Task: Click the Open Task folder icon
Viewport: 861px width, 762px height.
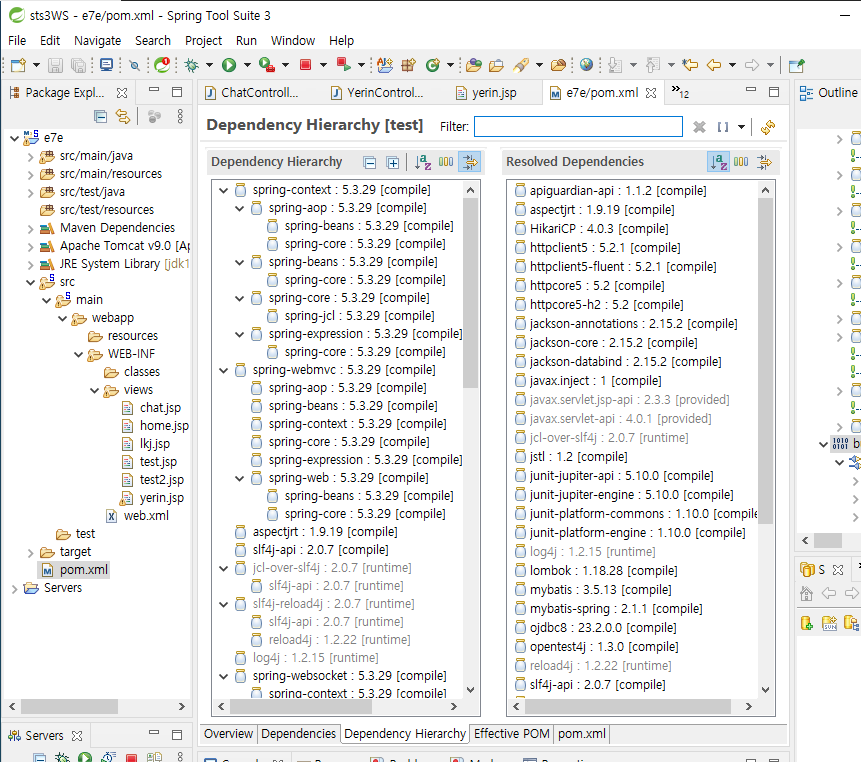Action: 496,65
